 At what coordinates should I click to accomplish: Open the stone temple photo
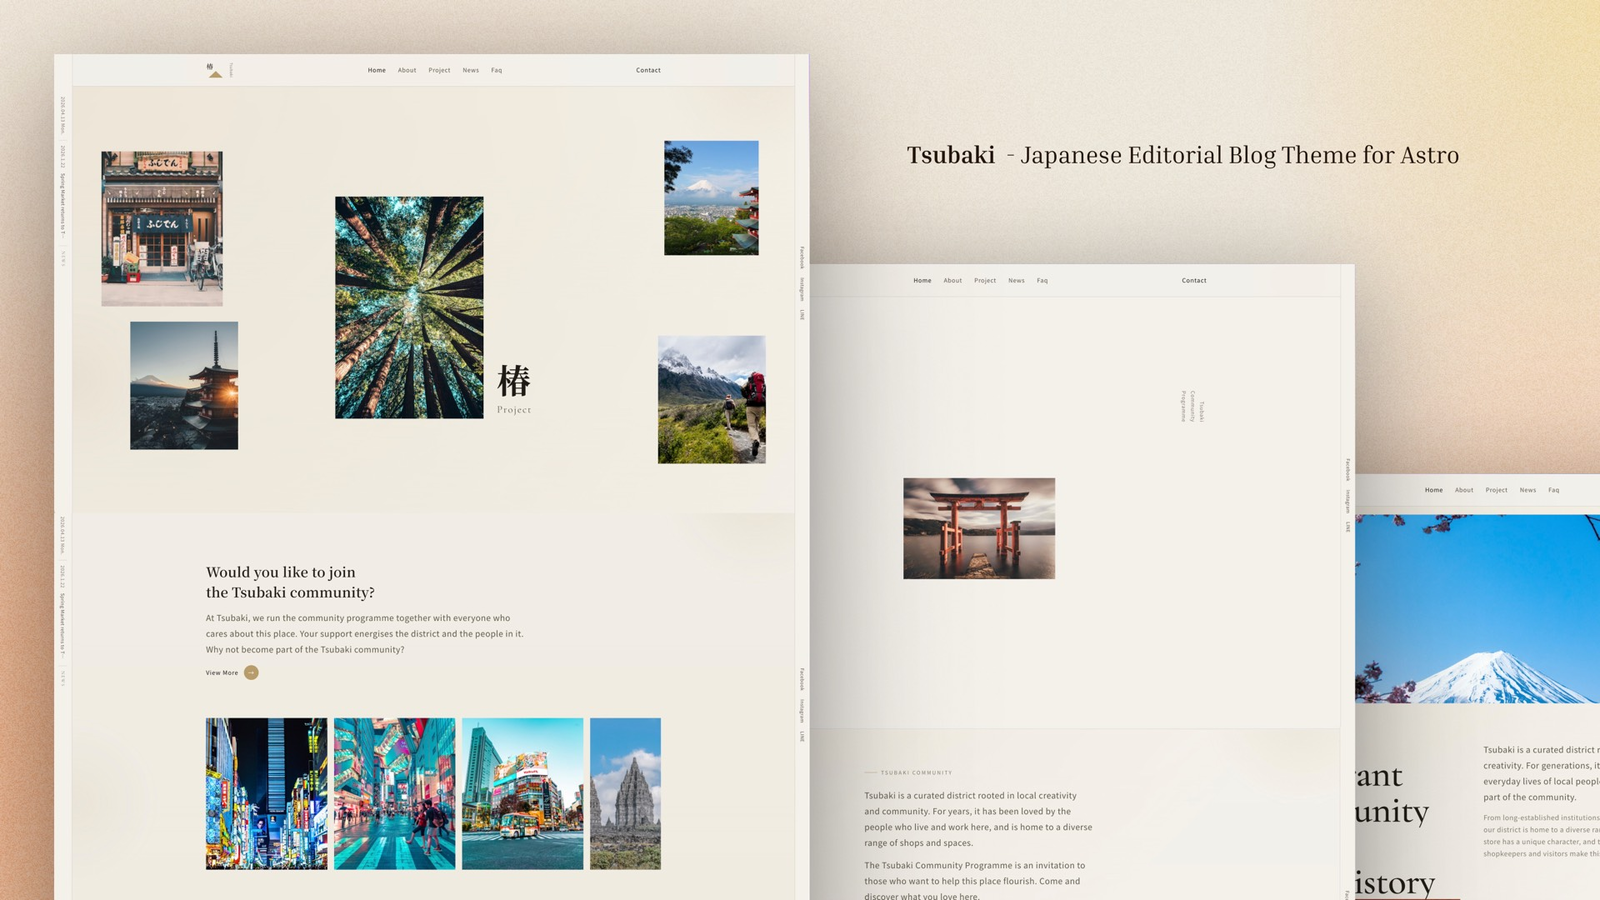point(625,794)
